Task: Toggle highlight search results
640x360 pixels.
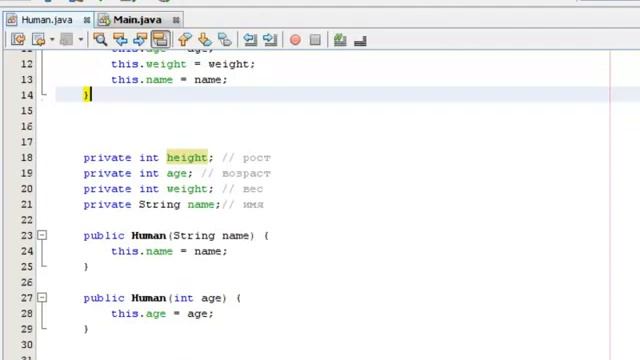Action: click(160, 40)
